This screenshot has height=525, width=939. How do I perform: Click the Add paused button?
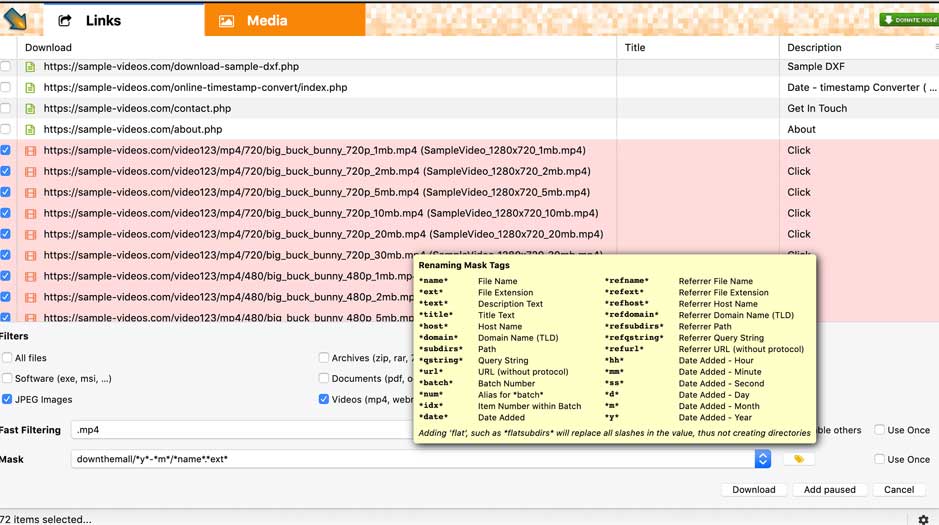pos(829,490)
